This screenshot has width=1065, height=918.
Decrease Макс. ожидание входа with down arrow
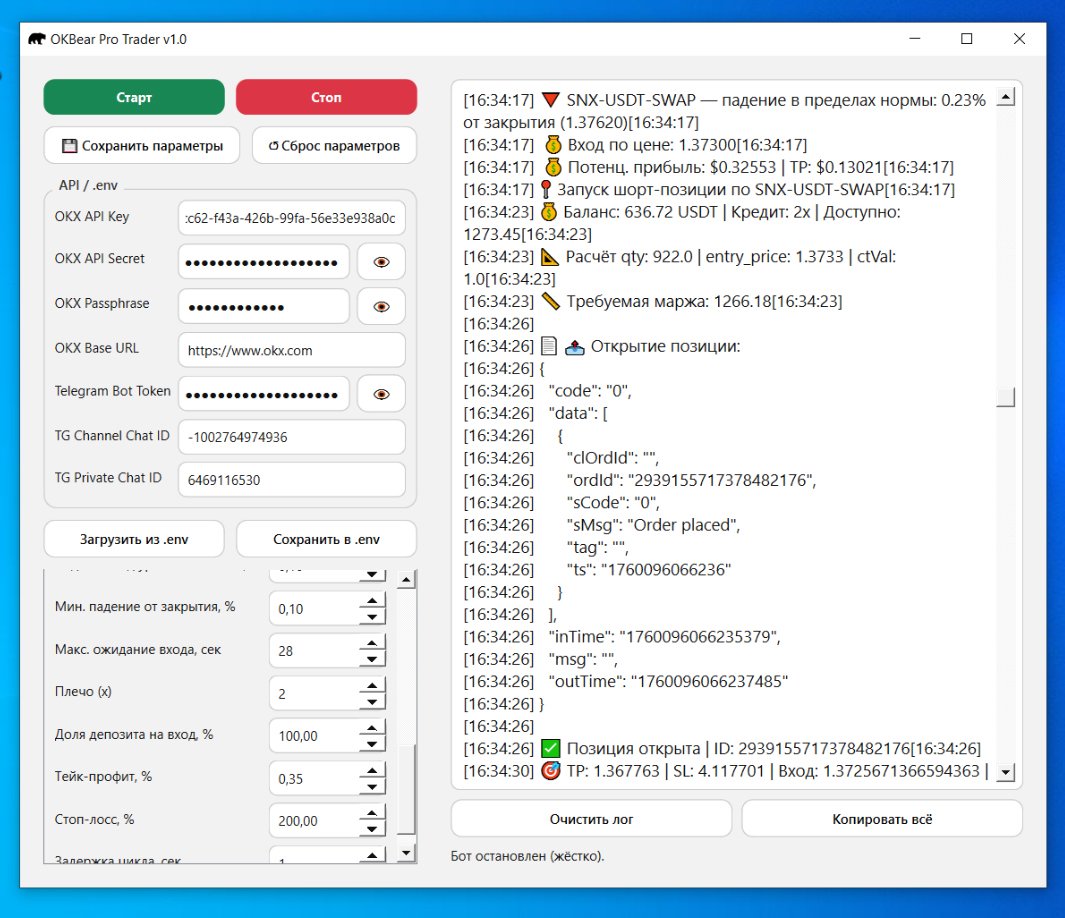pyautogui.click(x=371, y=658)
